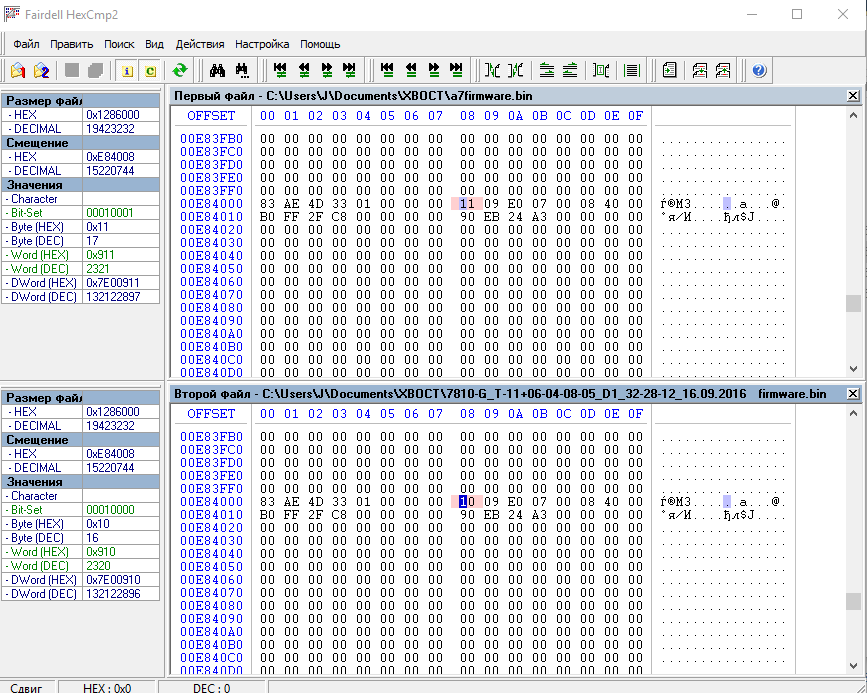Select highlighted byte 11 in first file
The image size is (867, 693).
(x=466, y=204)
